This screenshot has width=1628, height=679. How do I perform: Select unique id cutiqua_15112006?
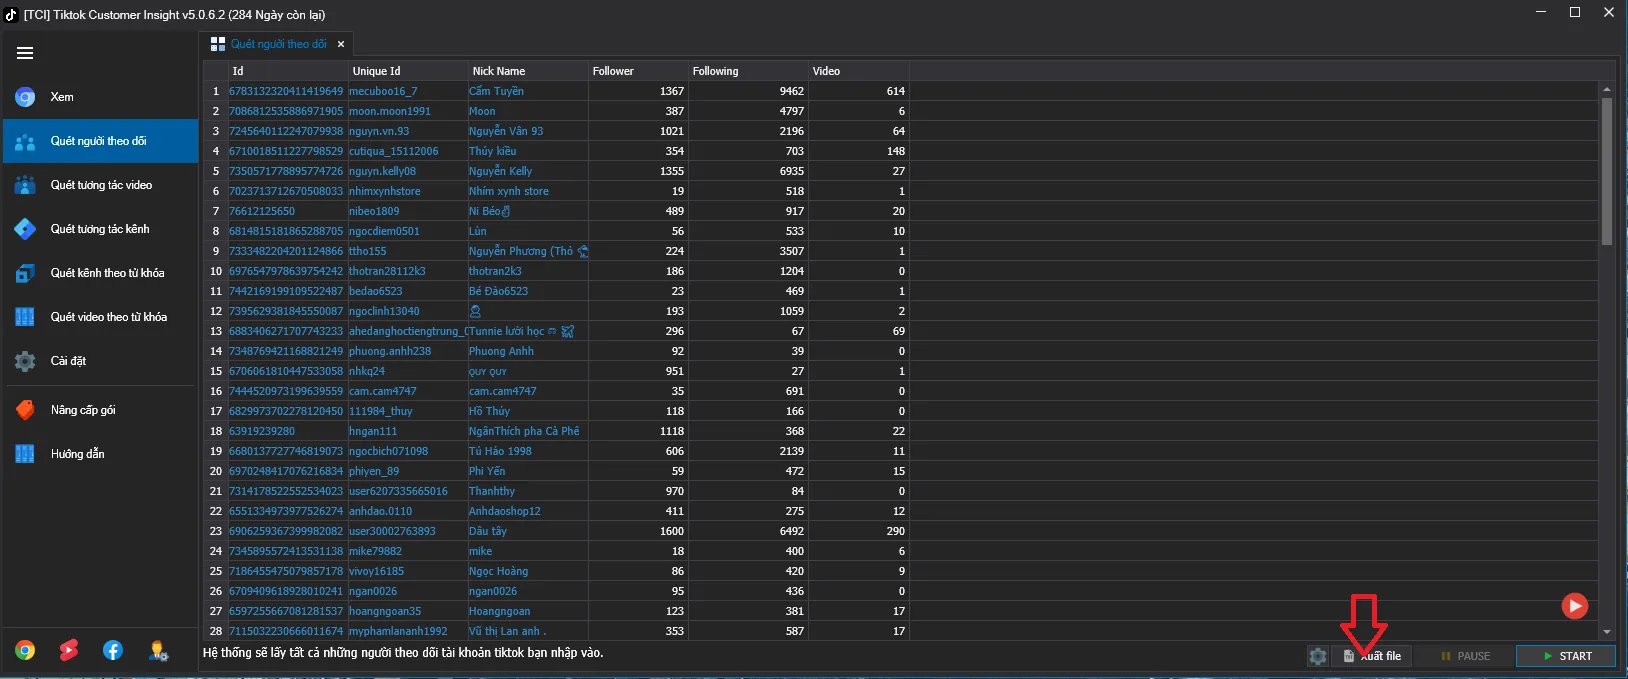[x=394, y=151]
